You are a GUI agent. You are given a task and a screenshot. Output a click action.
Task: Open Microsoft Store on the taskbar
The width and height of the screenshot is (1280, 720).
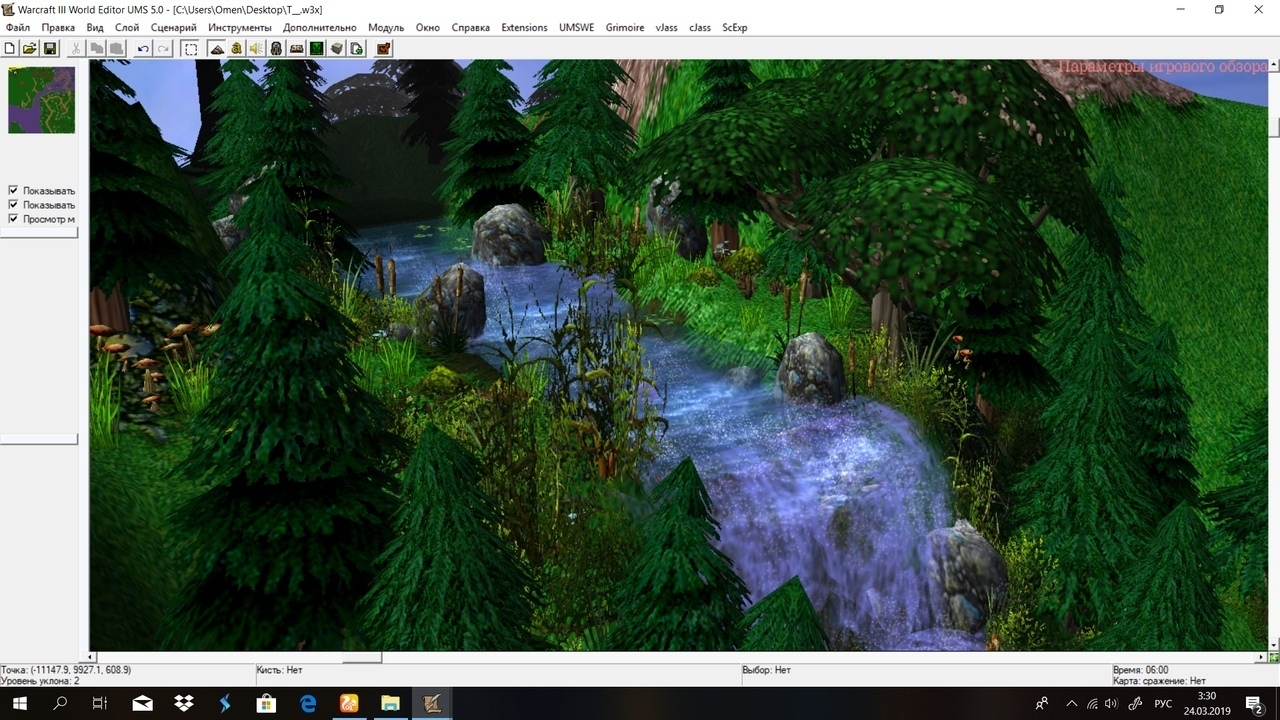[x=266, y=704]
